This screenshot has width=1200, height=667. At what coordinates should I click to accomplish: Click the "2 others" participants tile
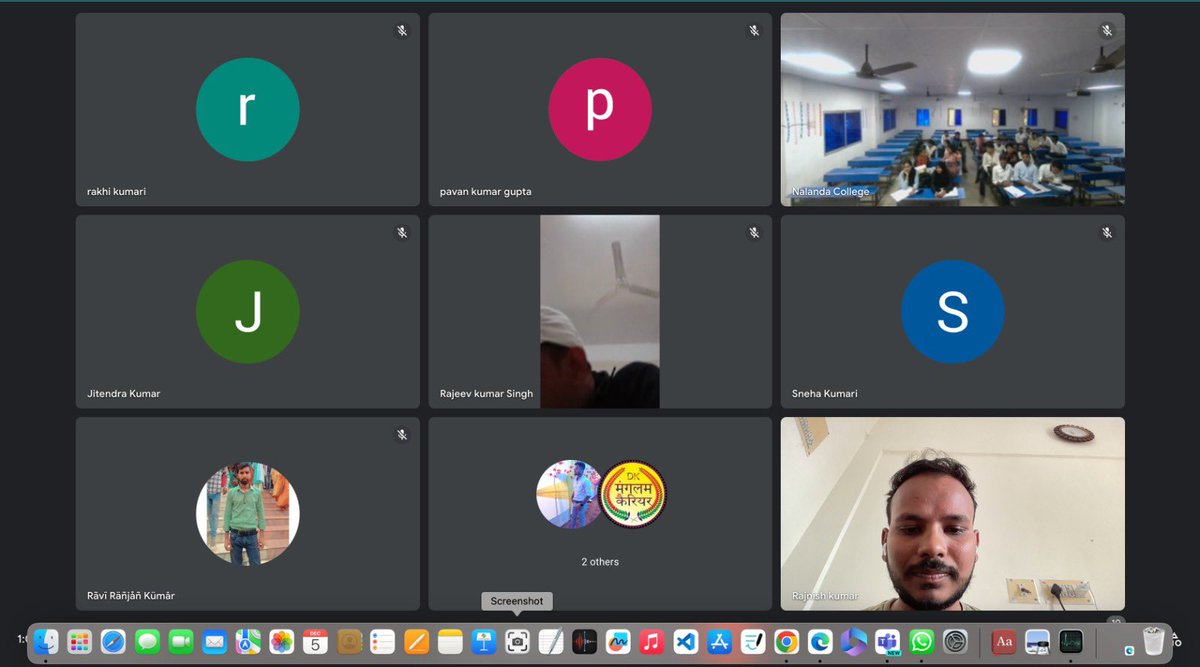(x=600, y=514)
